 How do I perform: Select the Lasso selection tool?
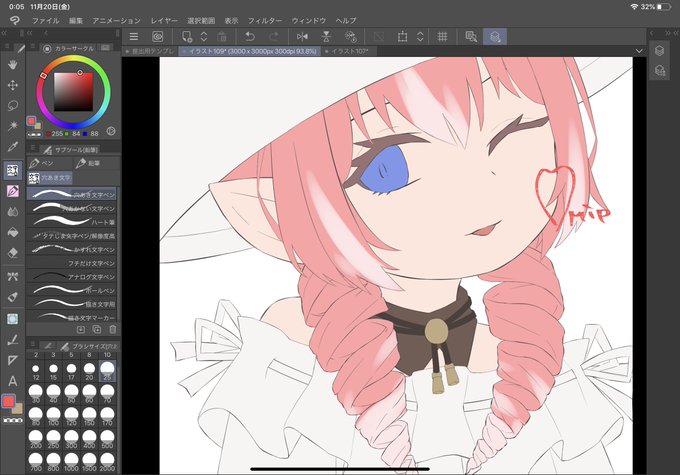point(13,105)
